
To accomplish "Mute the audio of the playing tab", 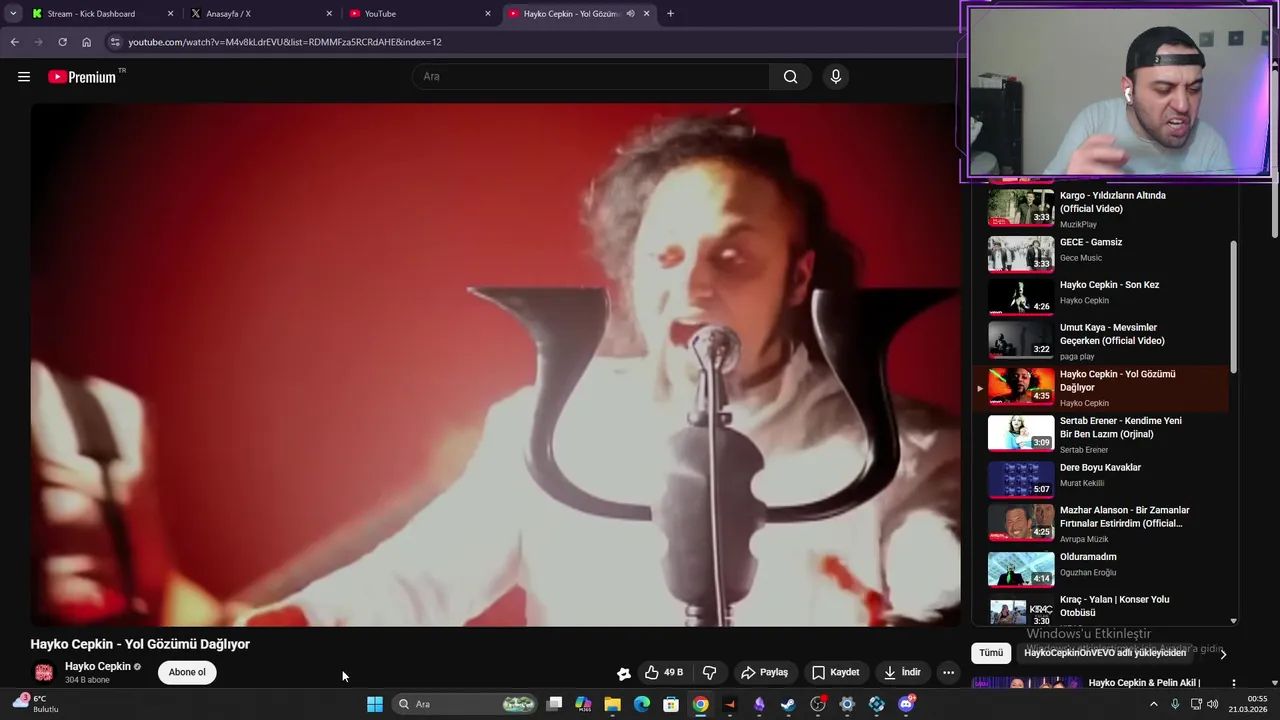I will pyautogui.click(x=630, y=14).
